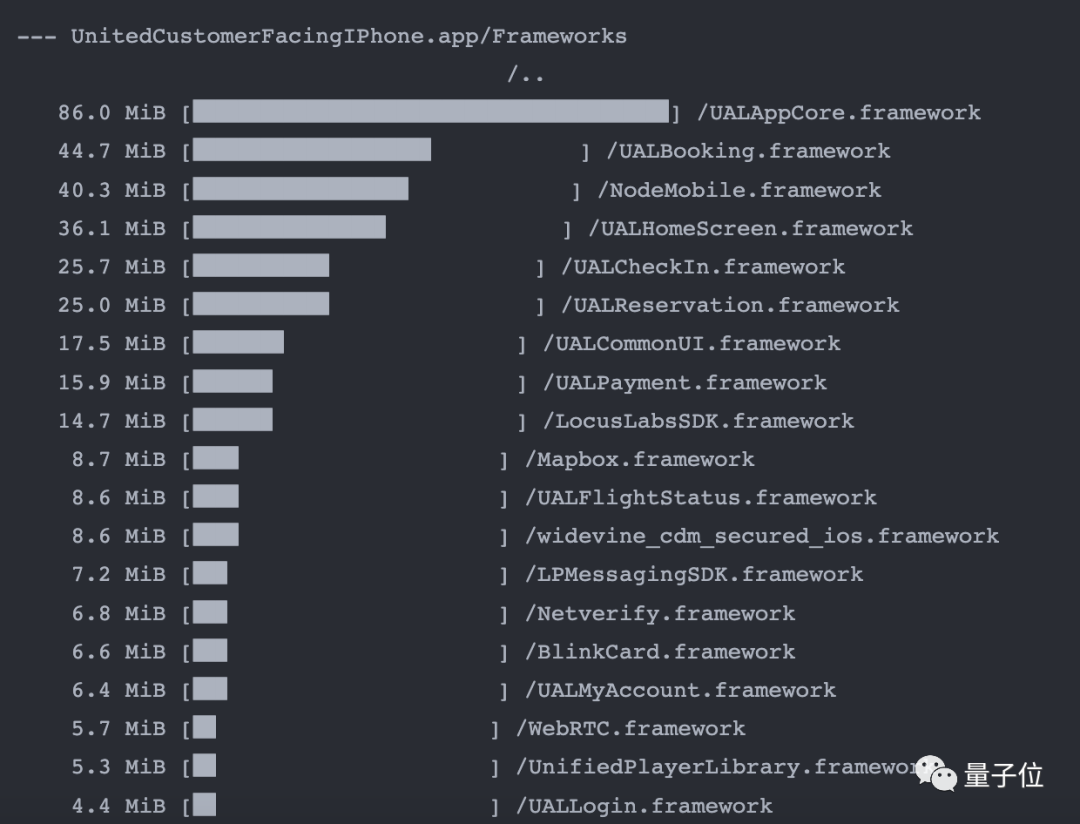This screenshot has width=1080, height=824.
Task: Click the UALCheckIn.framework item
Action: click(x=703, y=267)
